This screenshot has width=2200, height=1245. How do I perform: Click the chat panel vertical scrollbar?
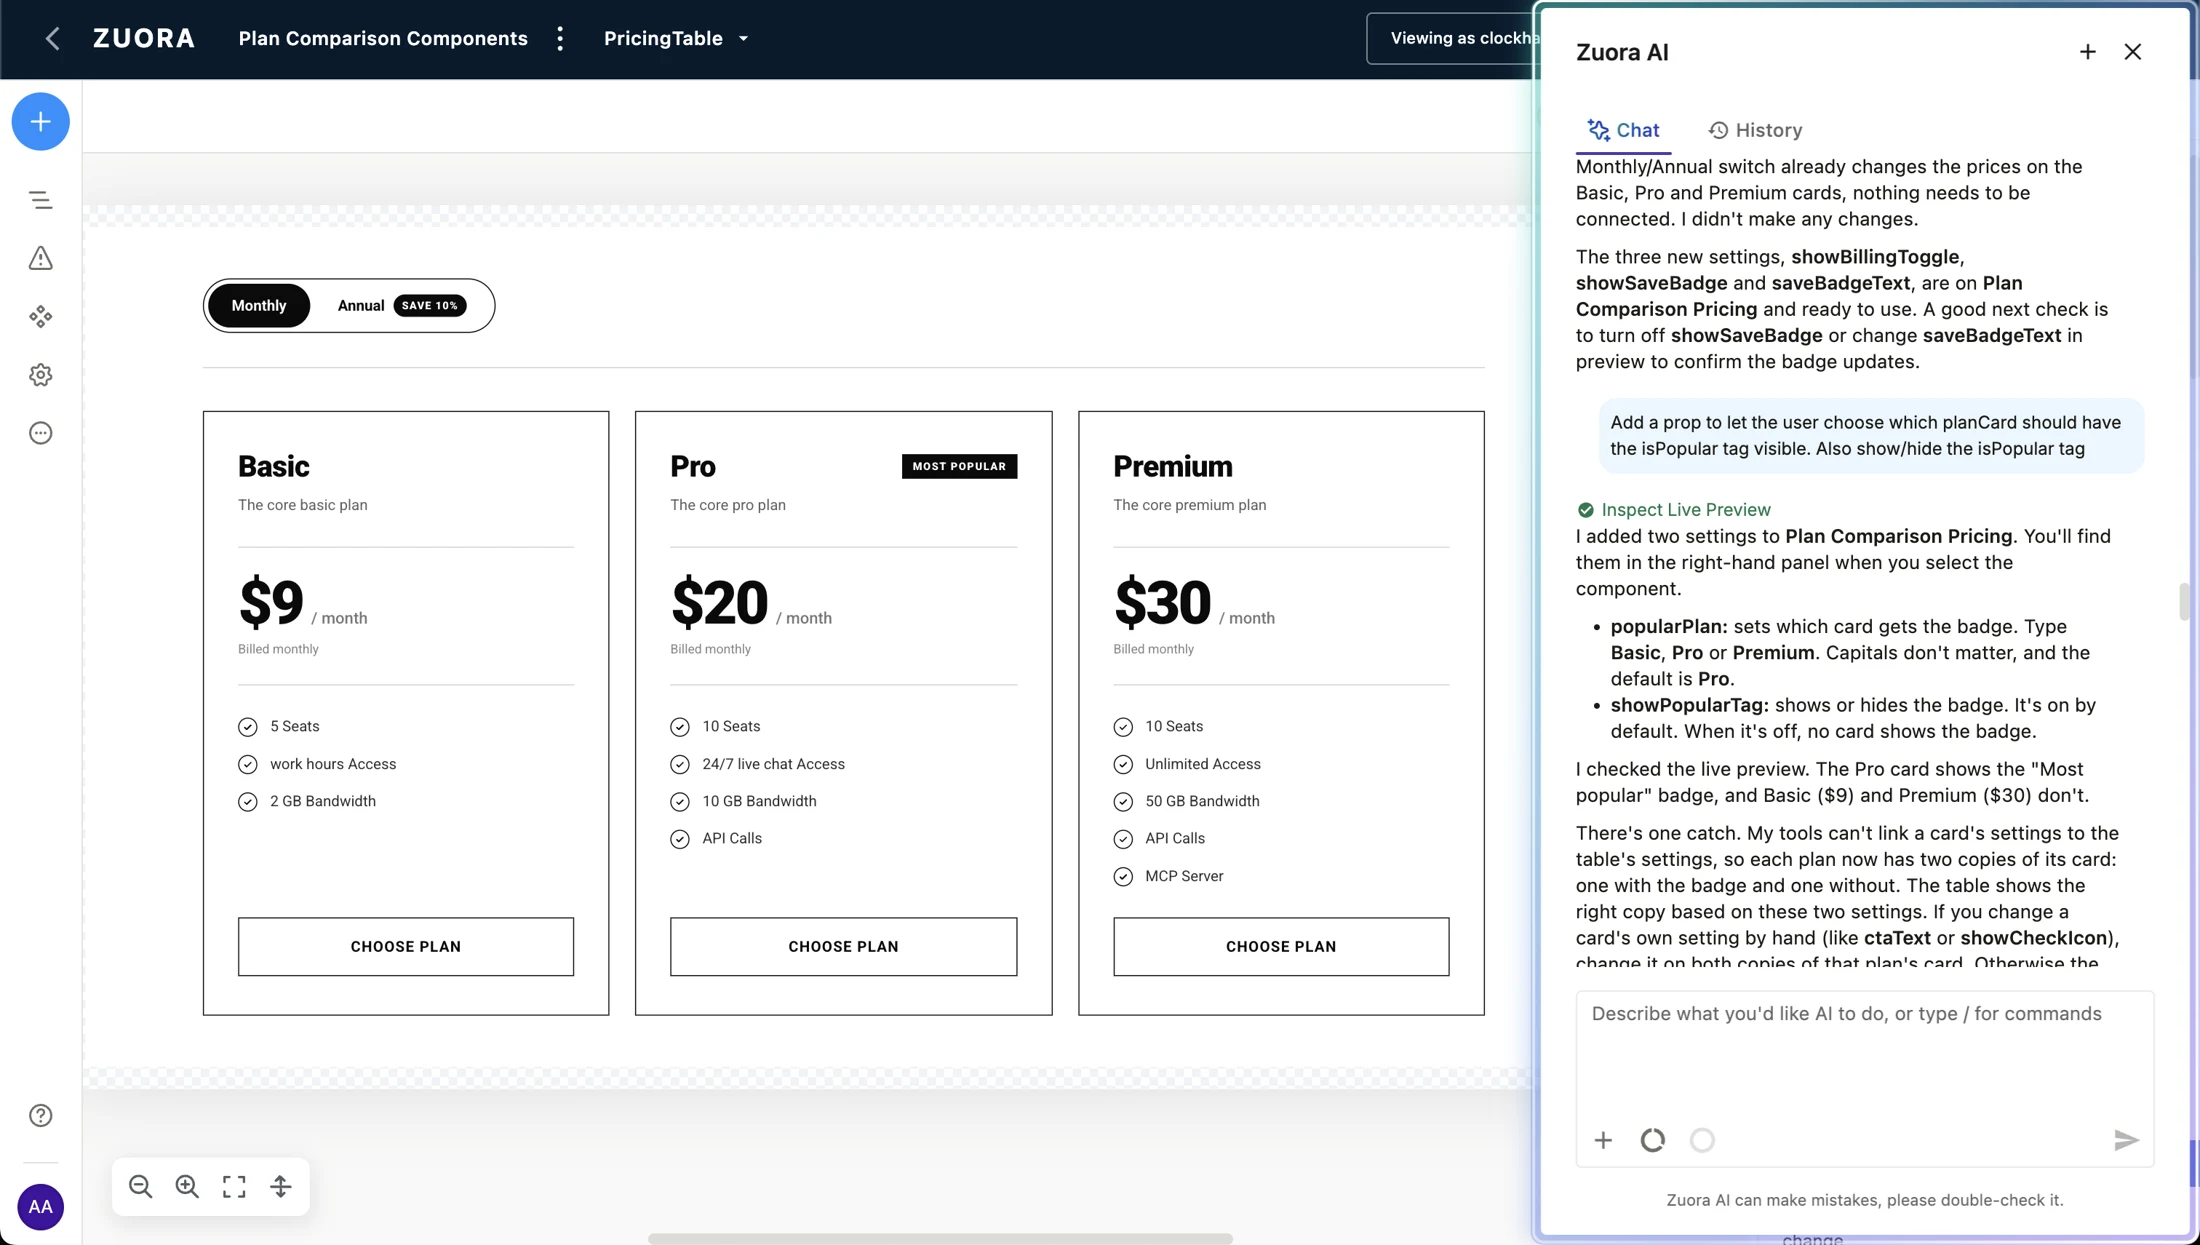click(2184, 602)
